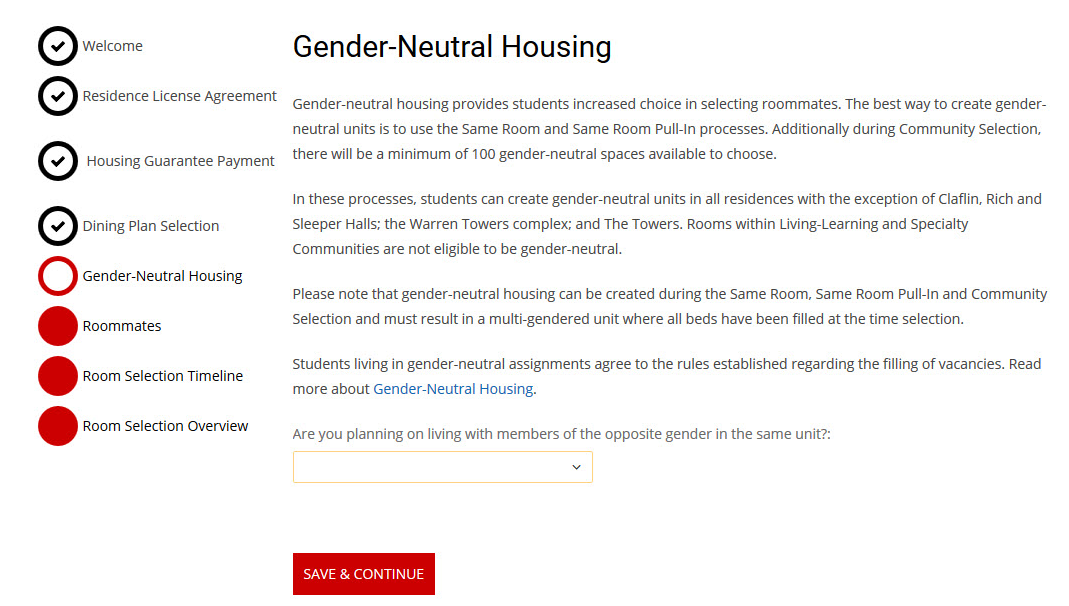
Task: Go to the Welcome step label
Action: 113,46
